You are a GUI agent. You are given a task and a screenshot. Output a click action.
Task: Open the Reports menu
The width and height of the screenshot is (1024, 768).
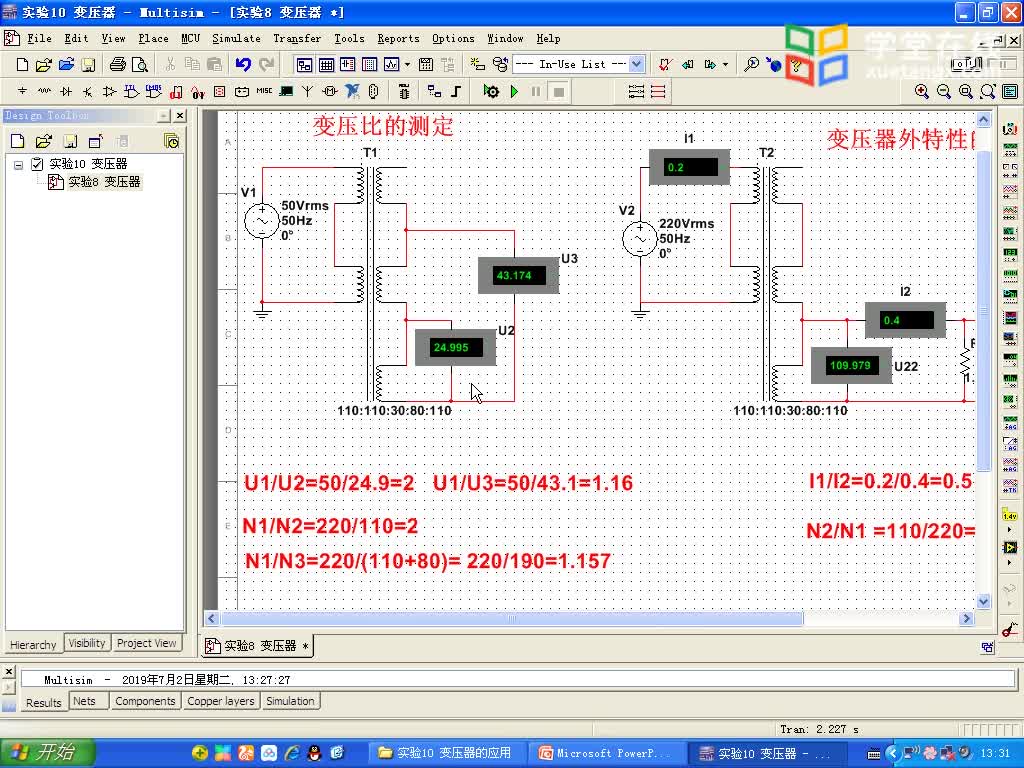click(398, 39)
